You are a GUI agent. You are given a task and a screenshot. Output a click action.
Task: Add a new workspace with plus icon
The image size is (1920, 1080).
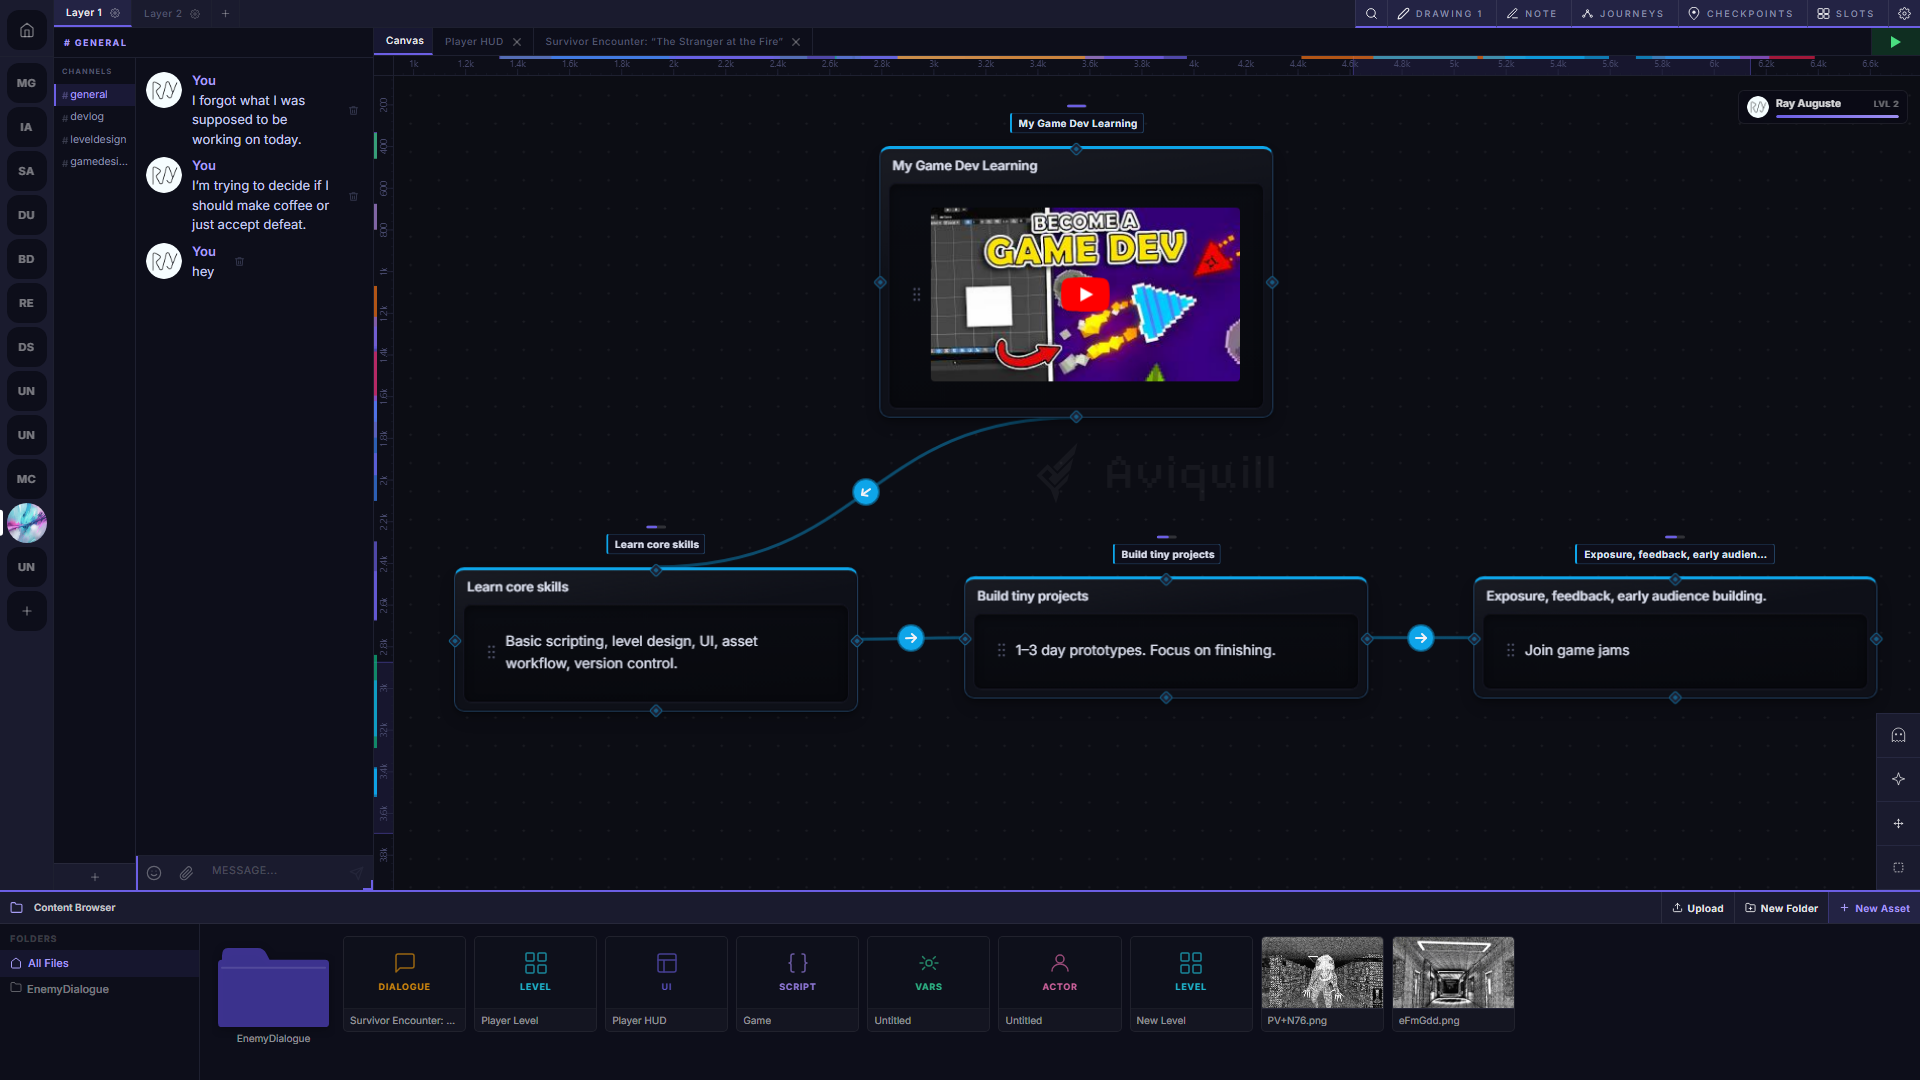coord(27,611)
